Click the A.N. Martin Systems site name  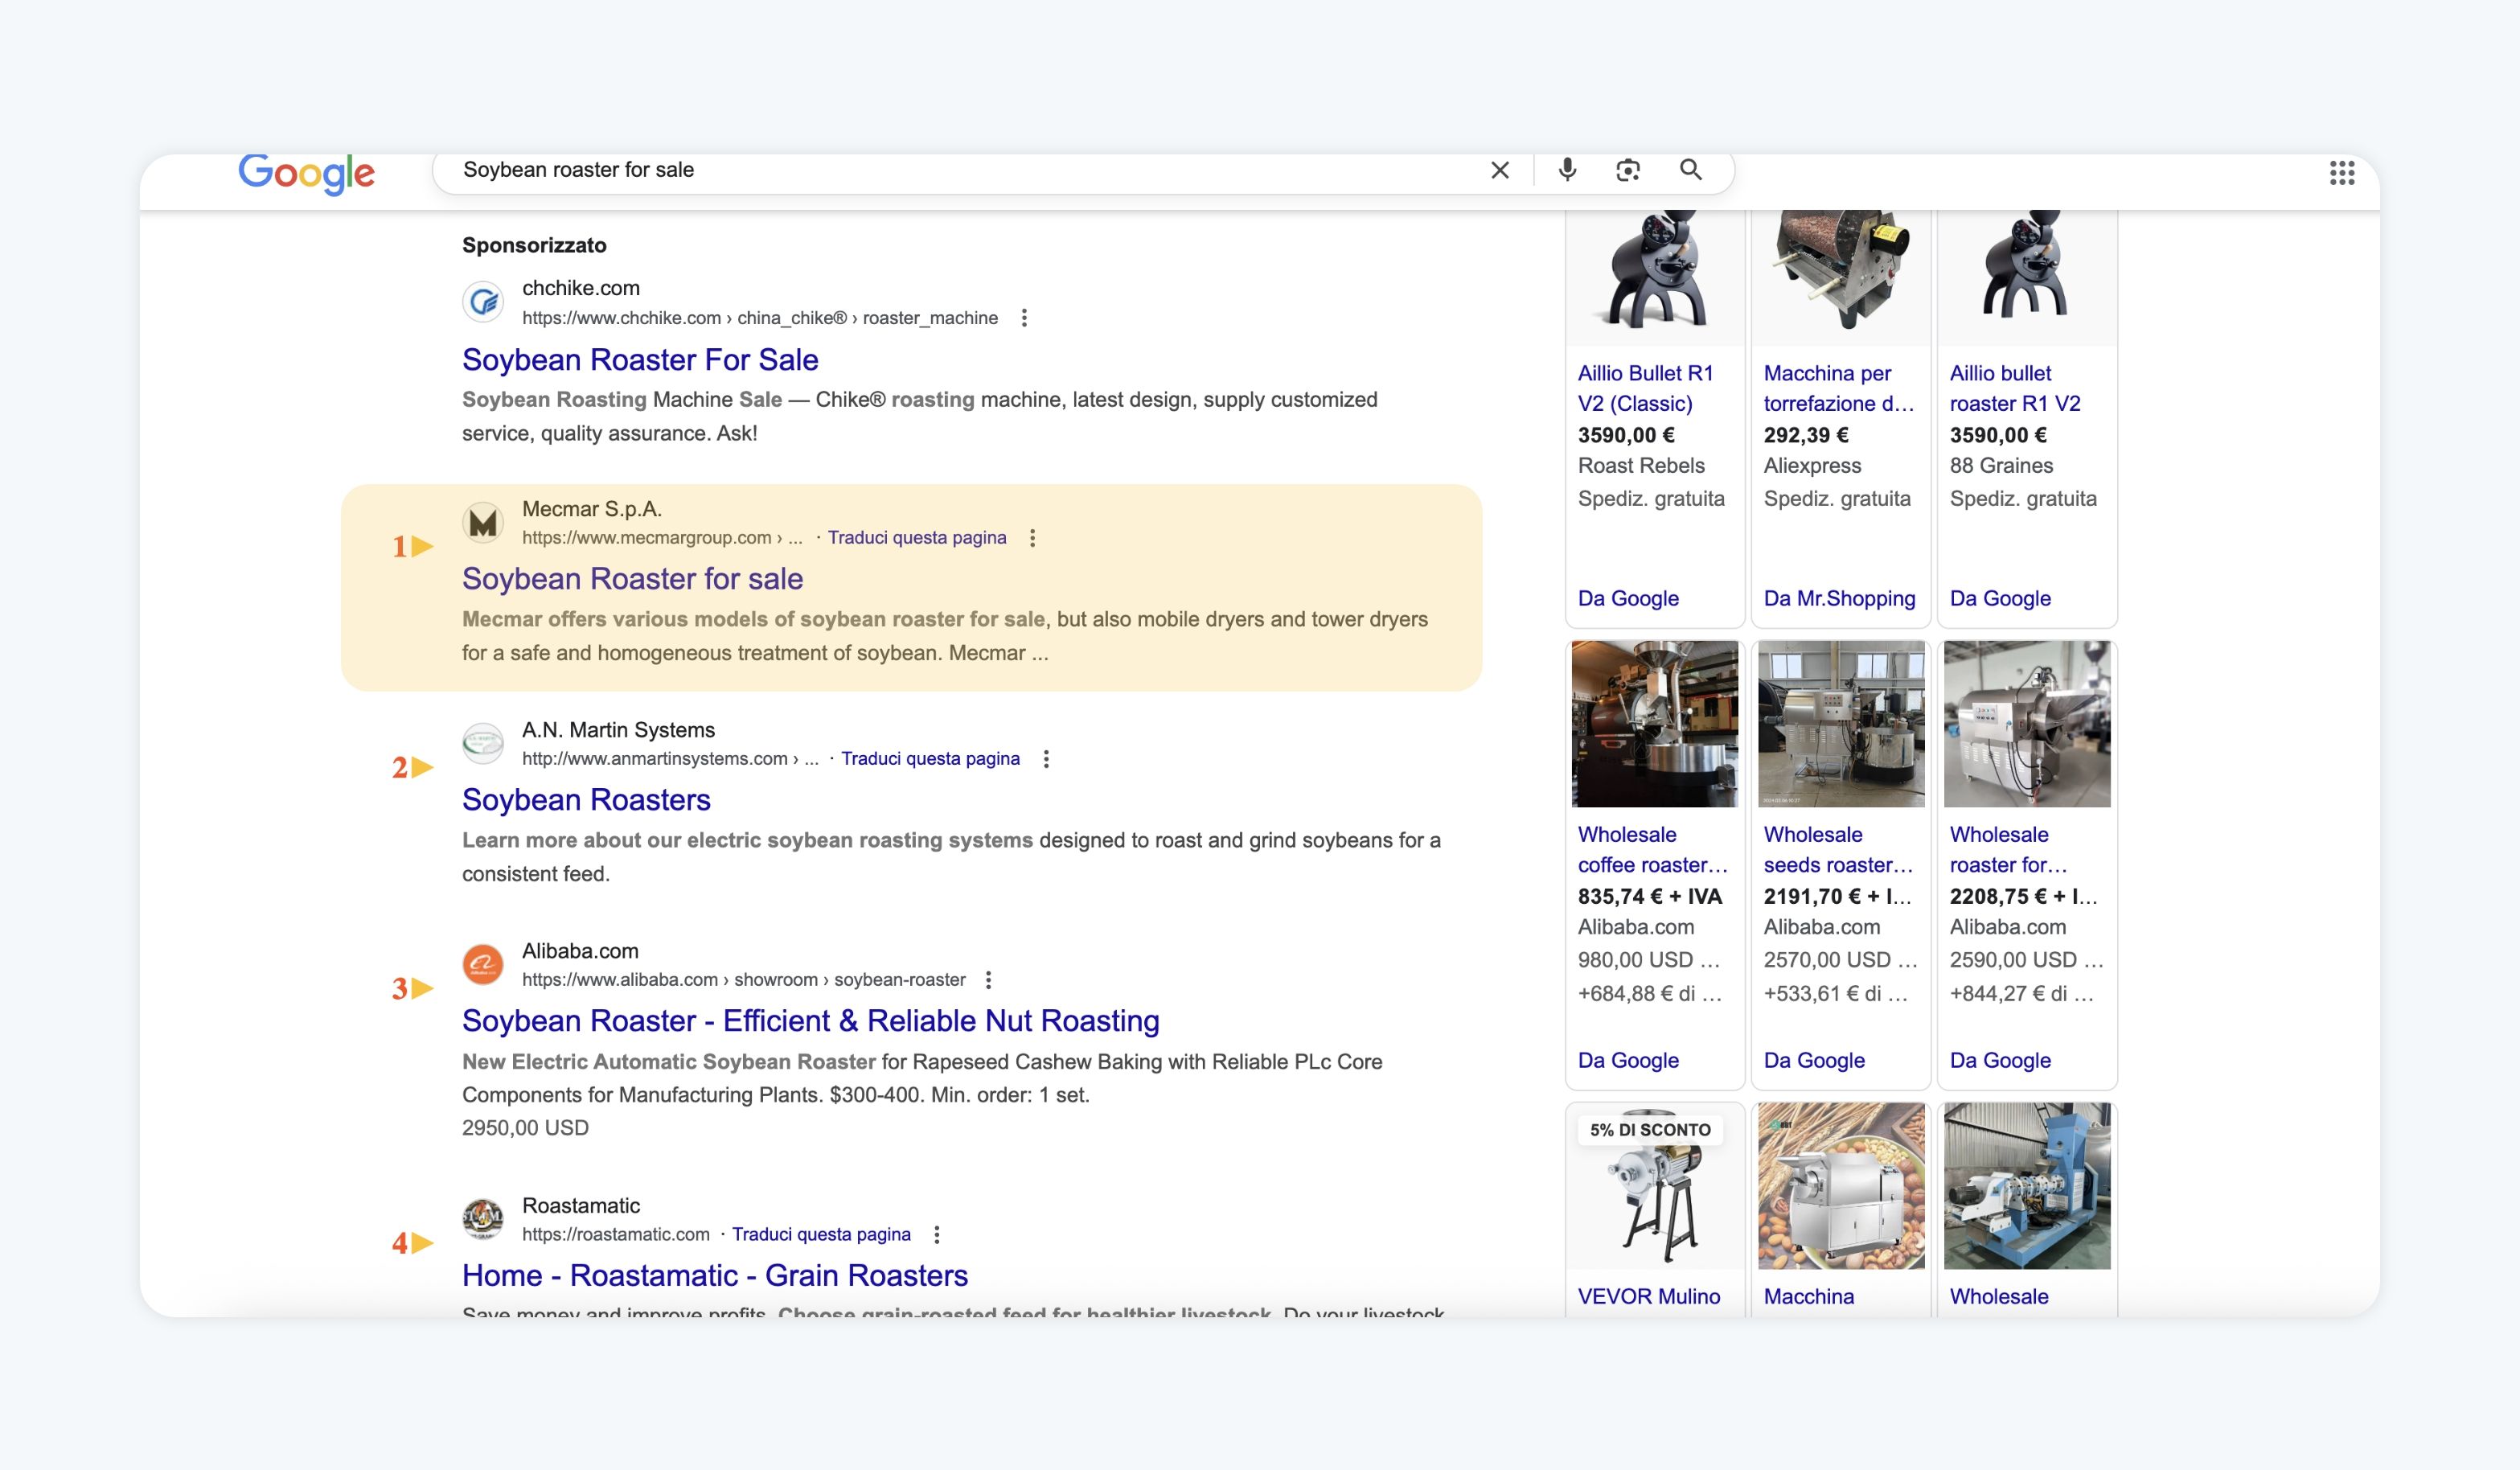(x=618, y=730)
